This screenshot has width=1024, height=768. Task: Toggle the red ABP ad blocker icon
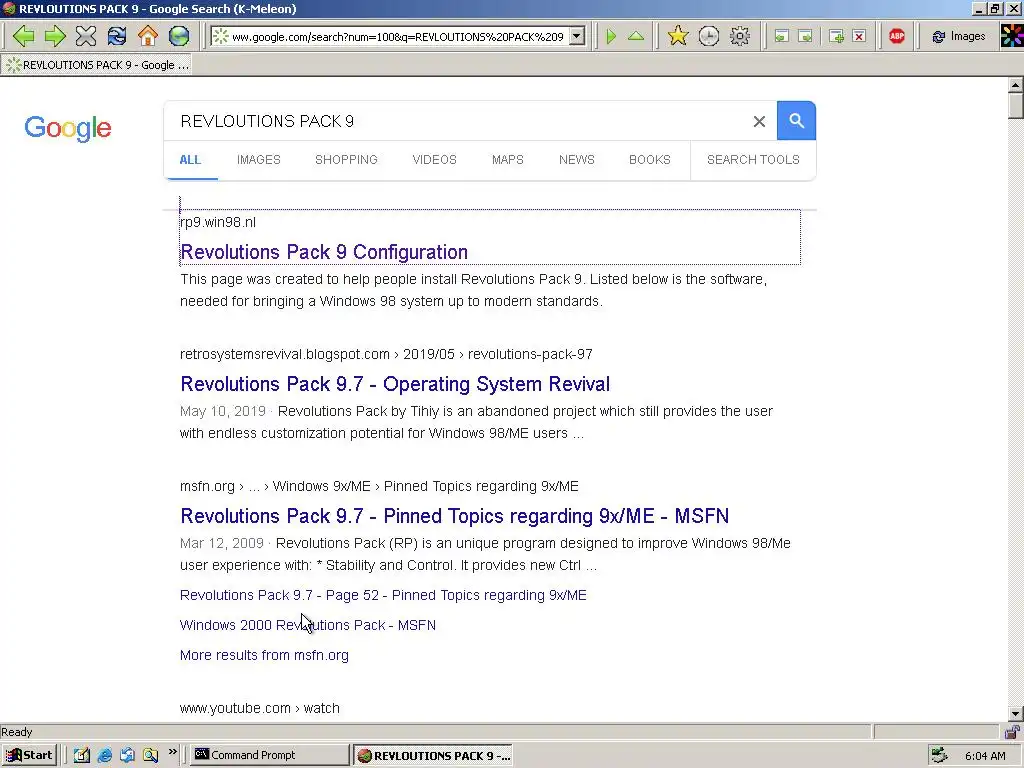897,36
